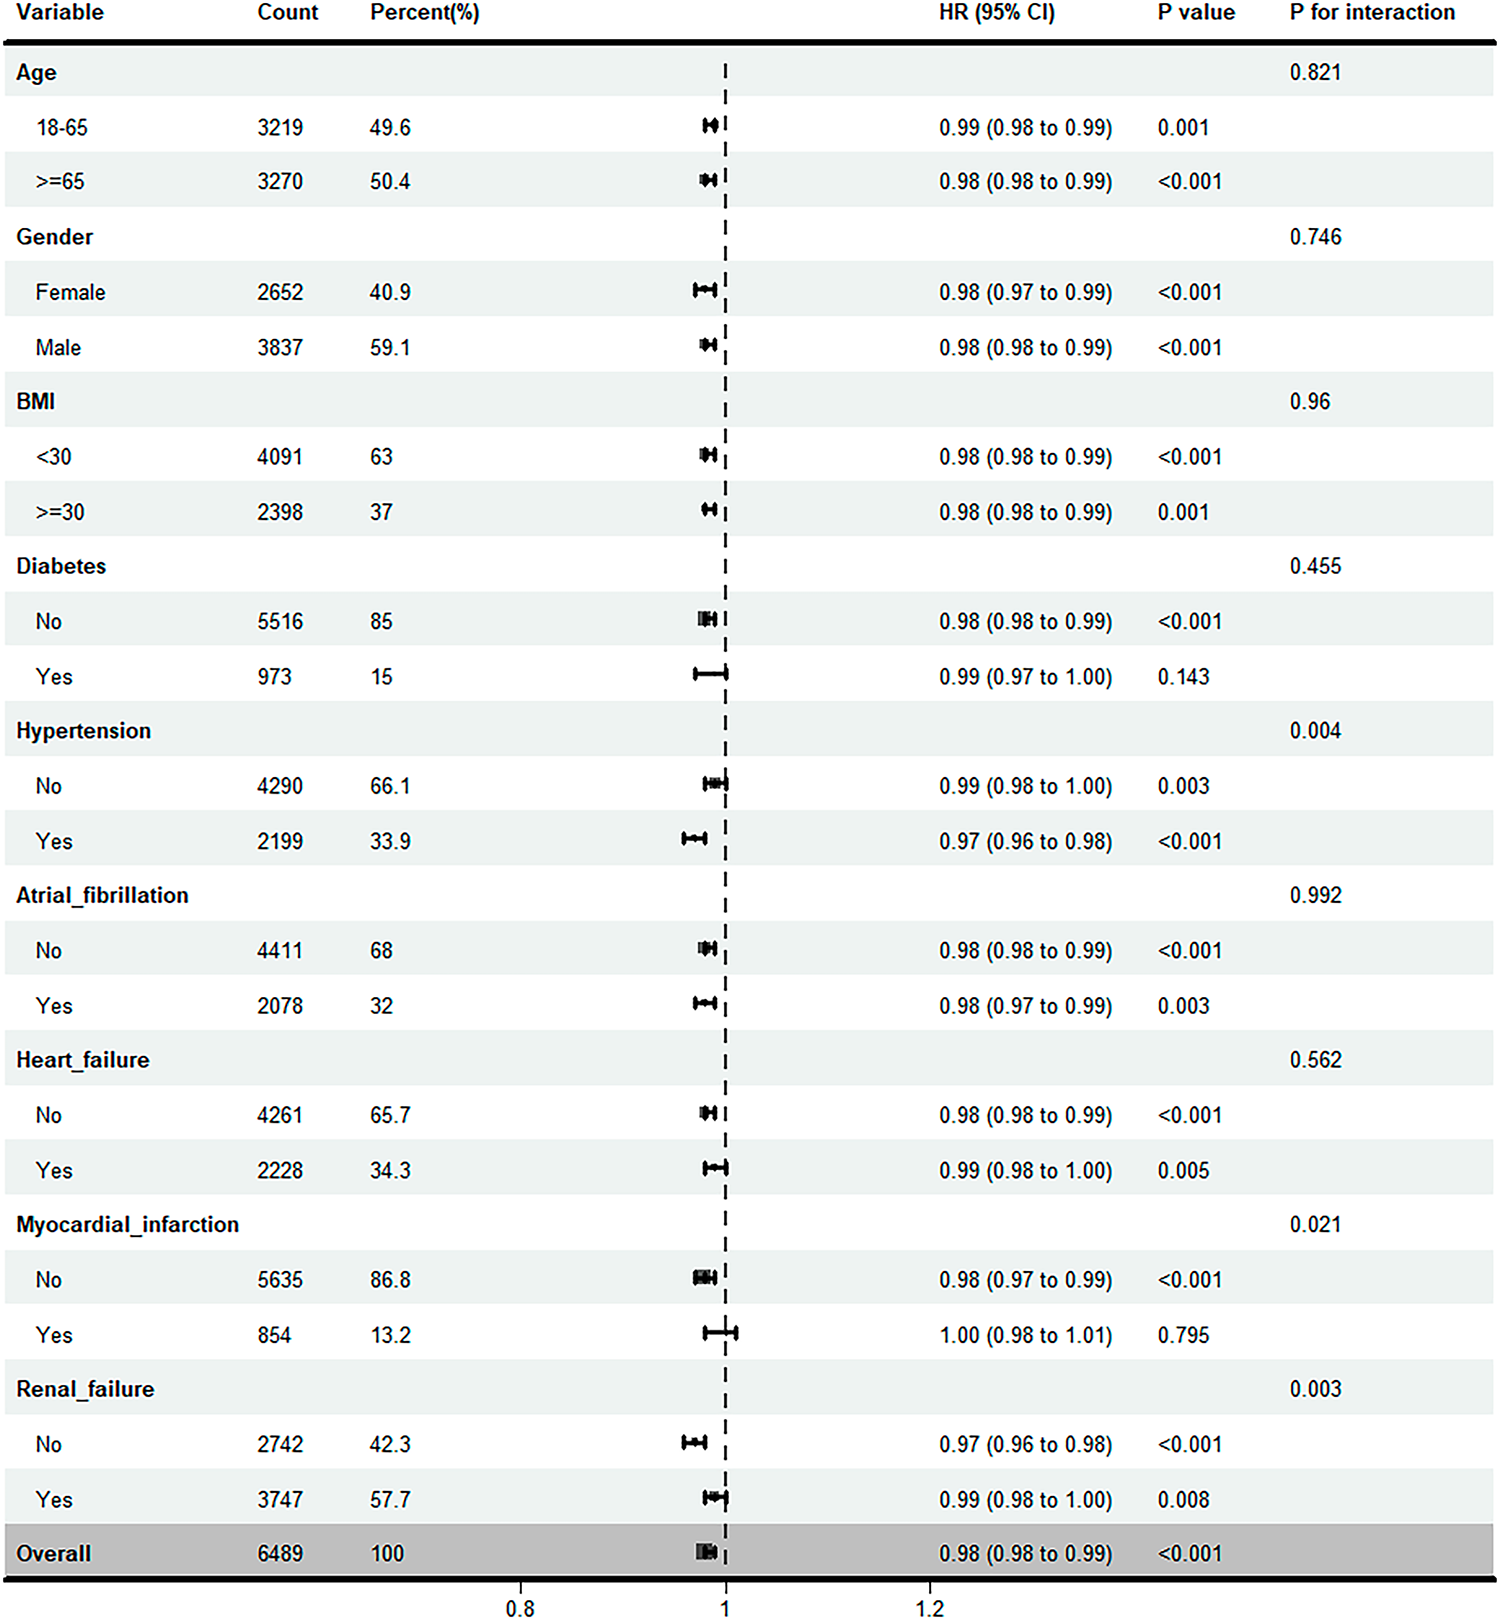Select the 'HR (95% CI)' column header
The height and width of the screenshot is (1620, 1500).
click(x=996, y=13)
